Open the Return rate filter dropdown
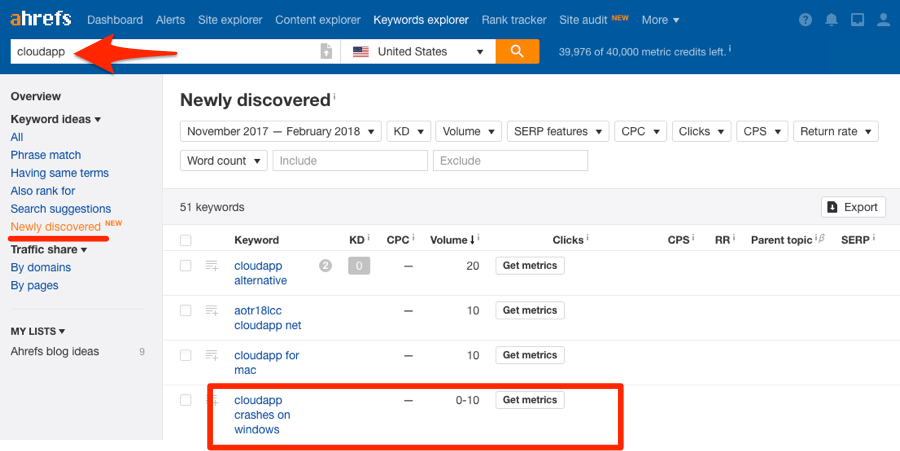 coord(836,131)
